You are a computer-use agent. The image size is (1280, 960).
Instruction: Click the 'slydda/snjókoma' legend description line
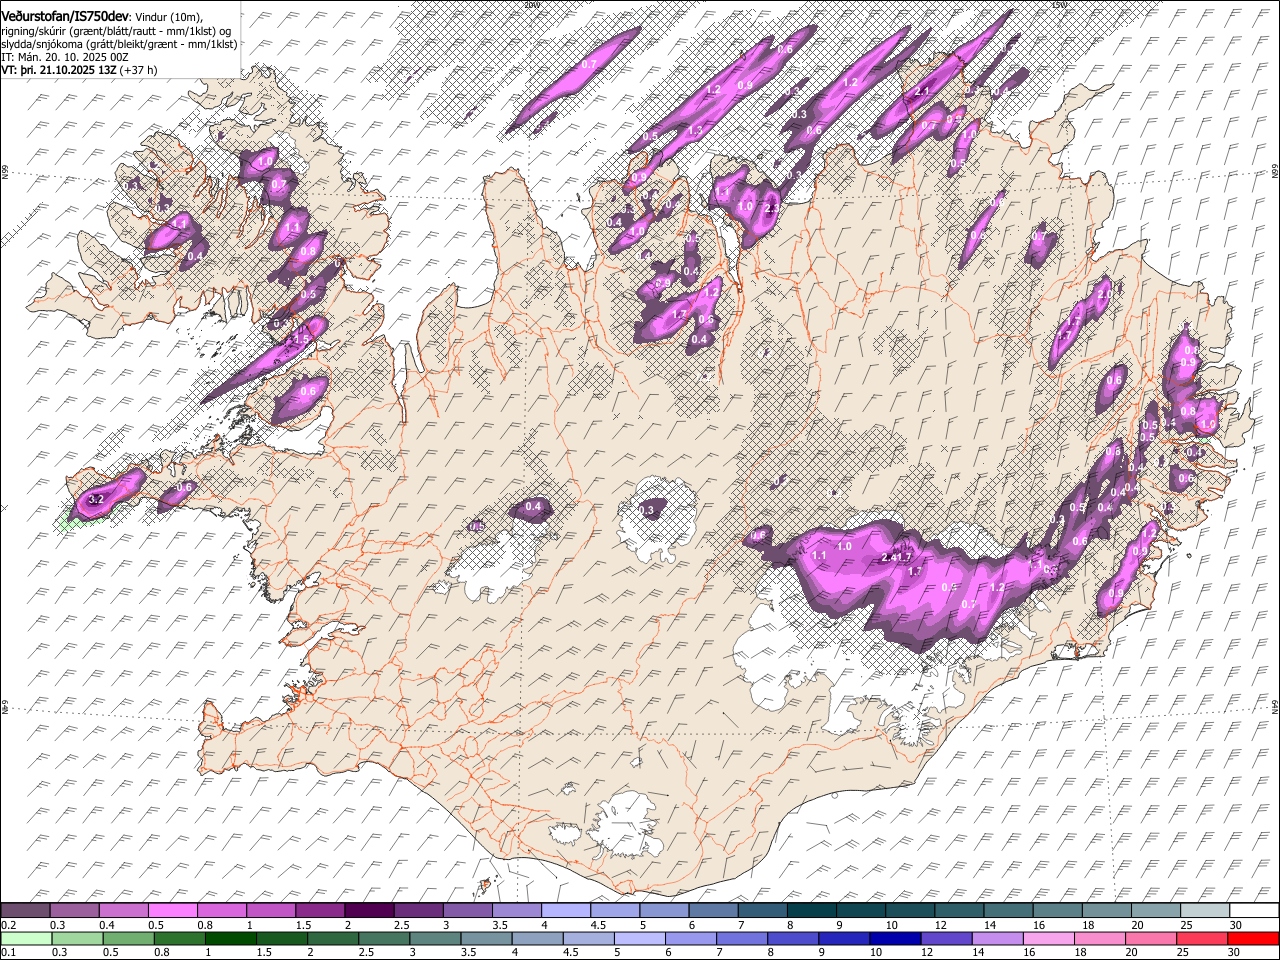click(120, 44)
